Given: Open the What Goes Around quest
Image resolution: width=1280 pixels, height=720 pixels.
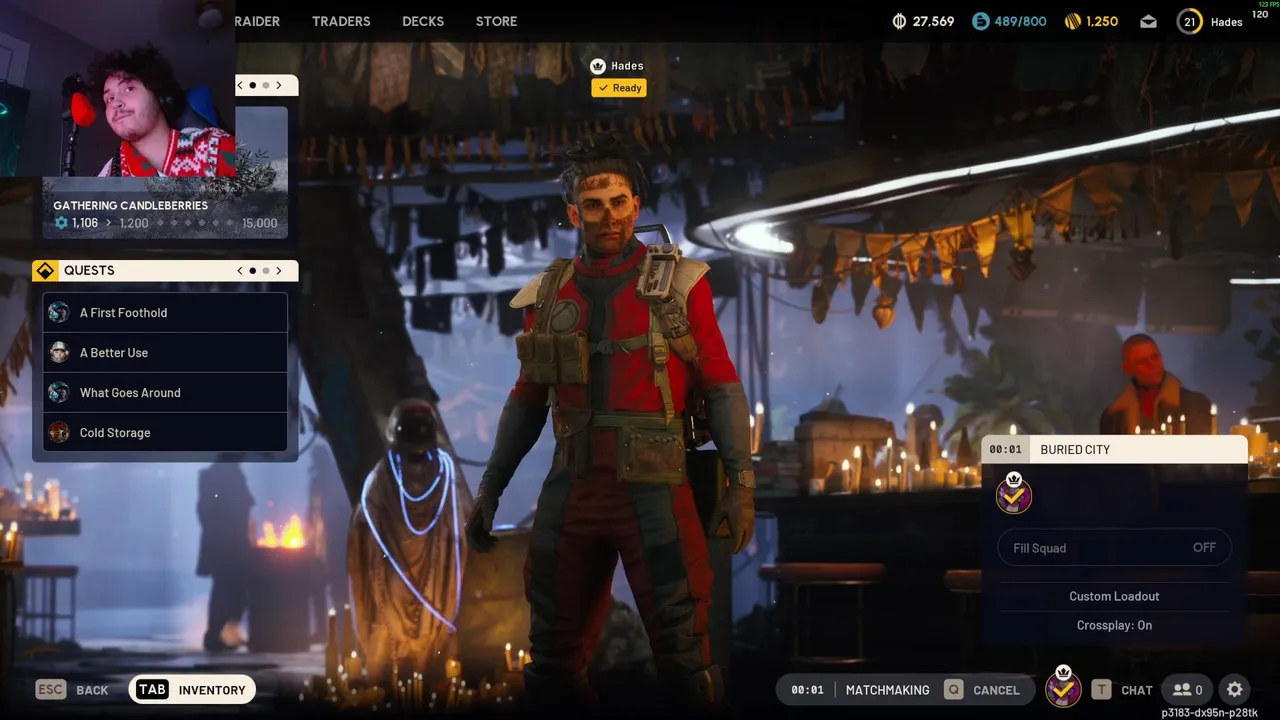Looking at the screenshot, I should [x=165, y=392].
